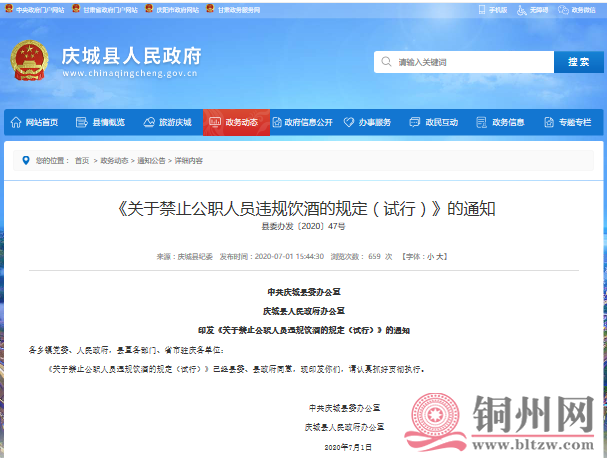
Task: Go to 政务动态 in the breadcrumb
Action: 114,161
